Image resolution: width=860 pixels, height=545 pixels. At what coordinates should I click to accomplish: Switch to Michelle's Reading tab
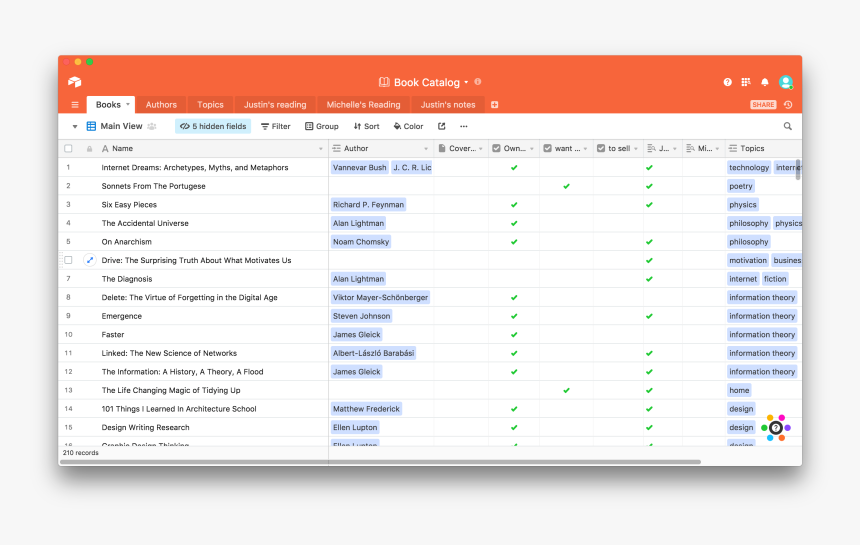tap(363, 105)
